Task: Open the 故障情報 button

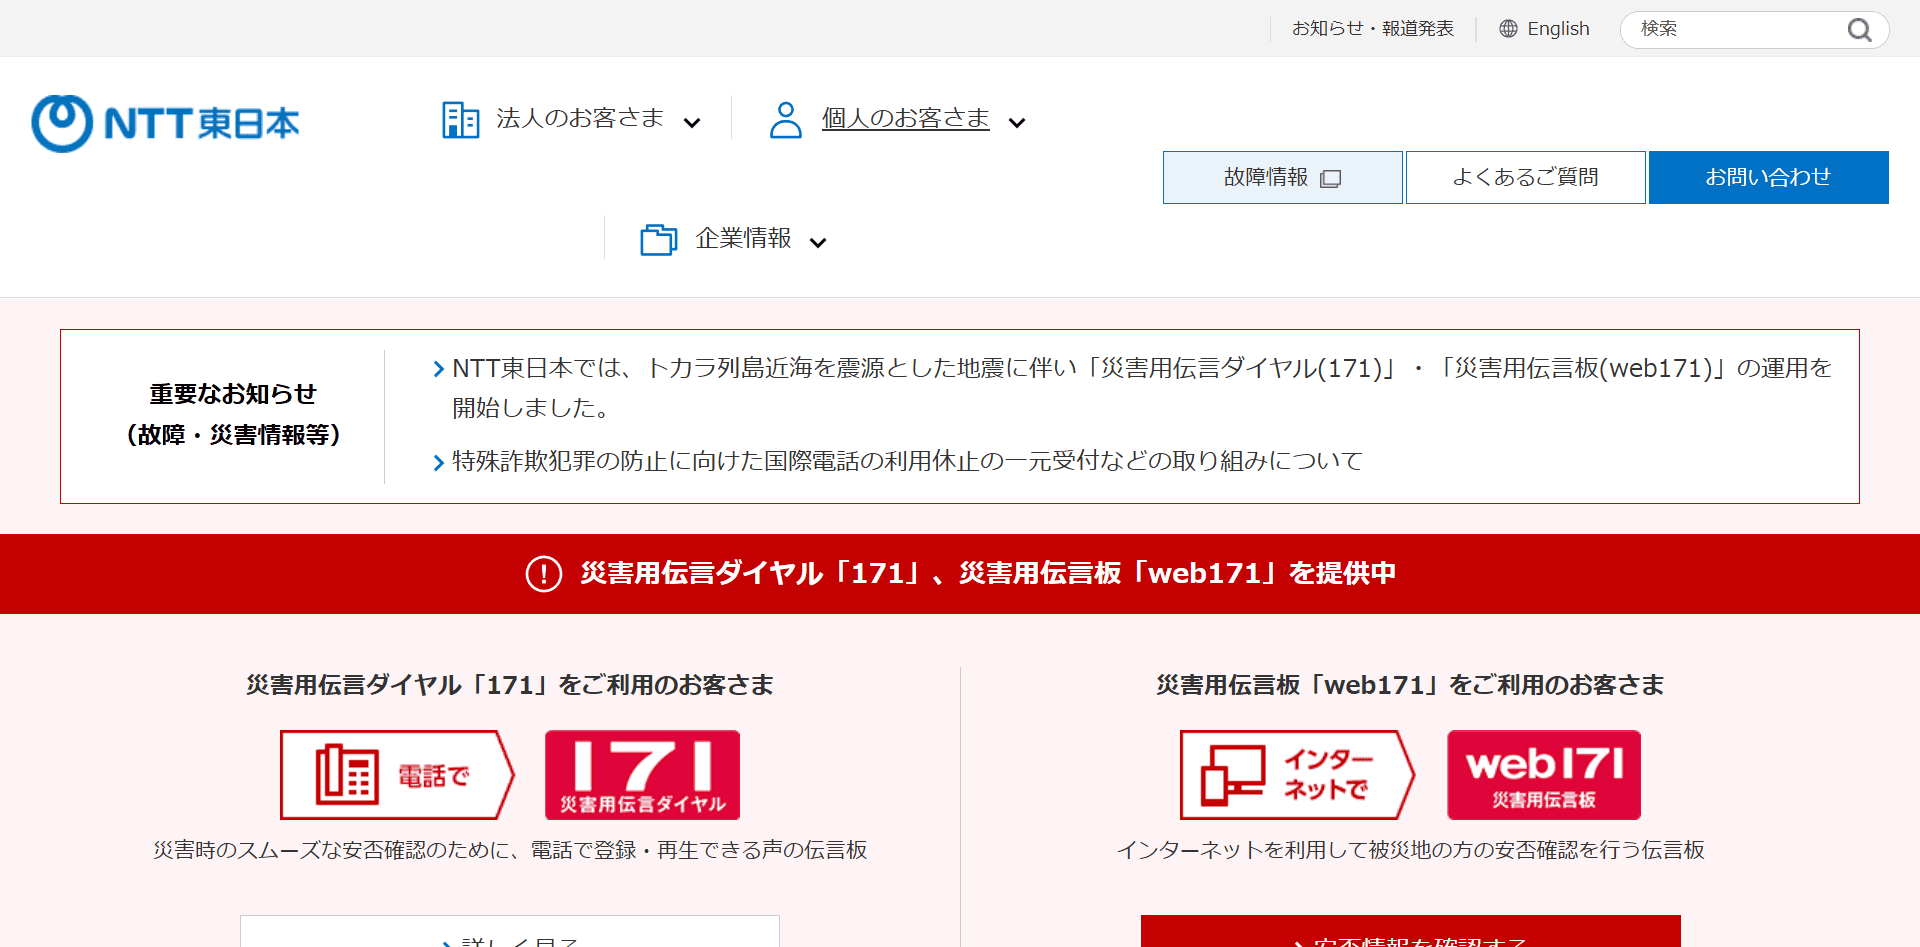Action: (x=1283, y=178)
